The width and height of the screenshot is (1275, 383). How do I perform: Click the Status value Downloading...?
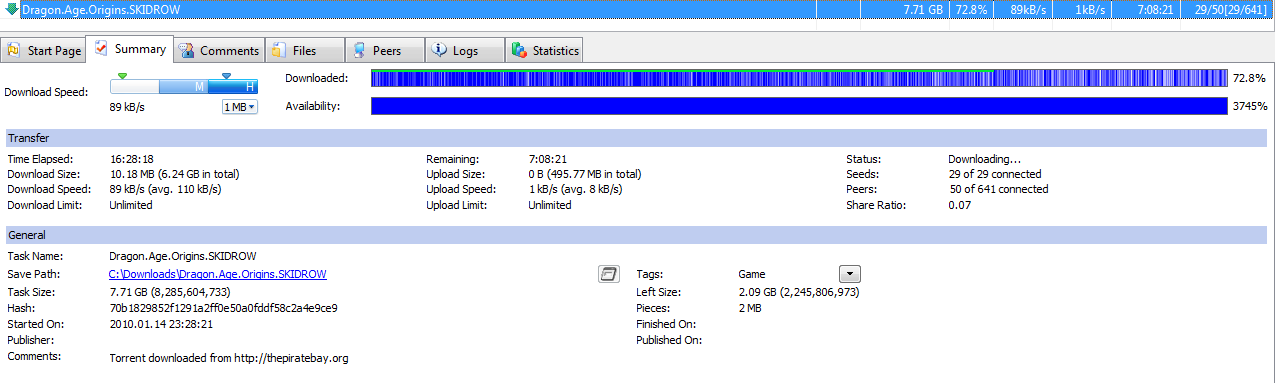[x=984, y=159]
